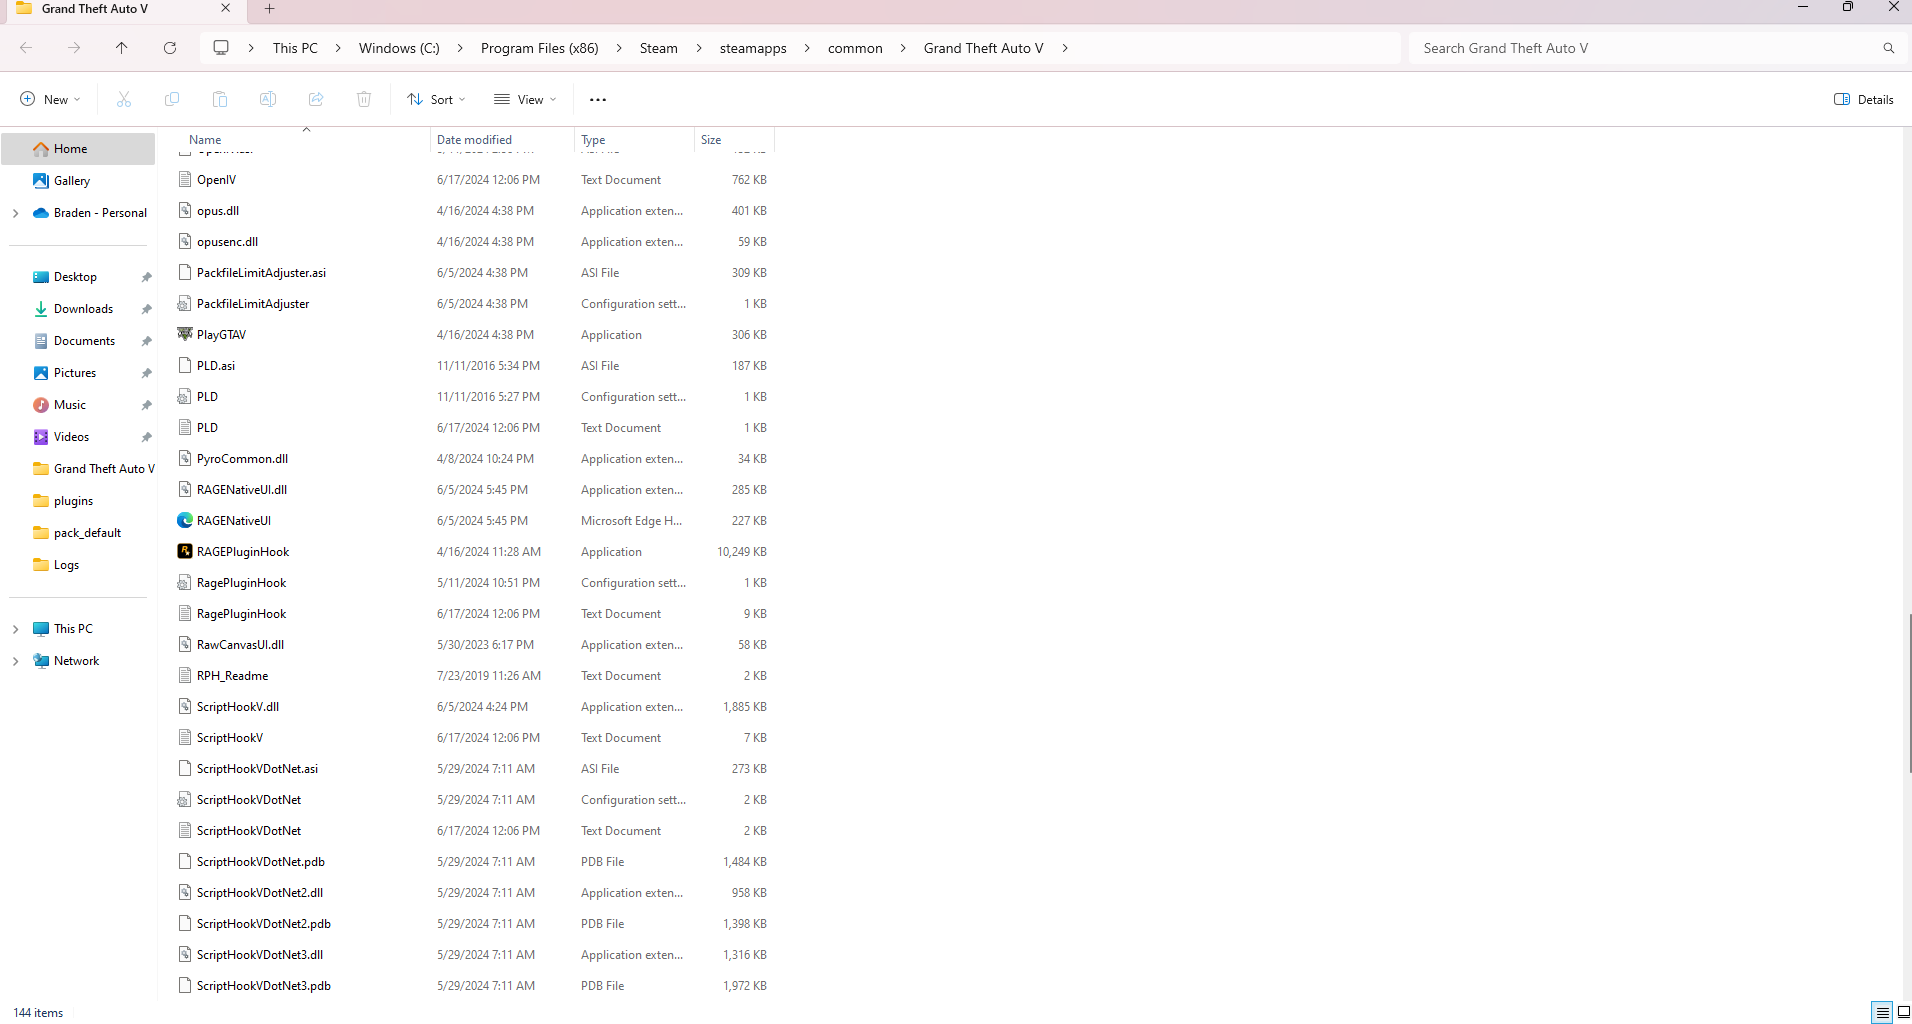Click the Share icon in toolbar
The width and height of the screenshot is (1912, 1024).
316,99
